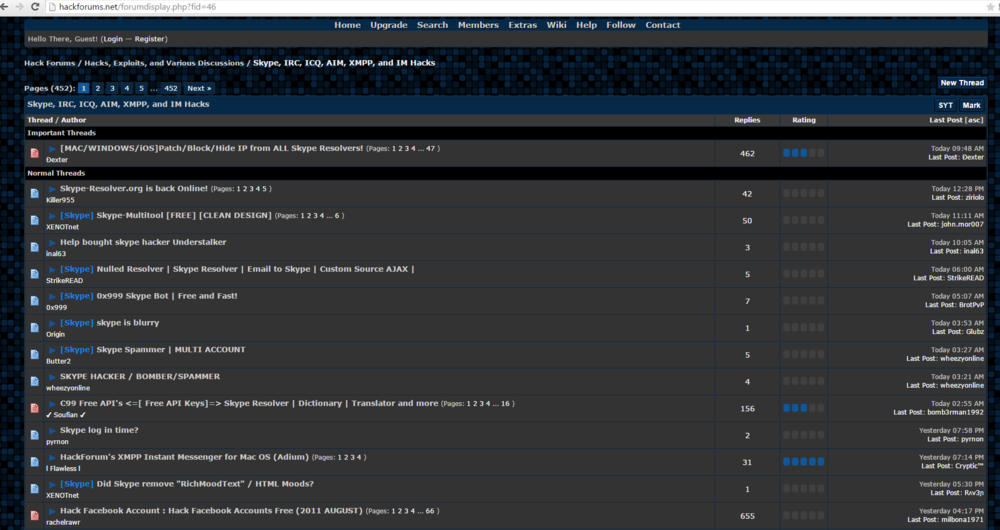The height and width of the screenshot is (530, 1000).
Task: Click the folder icon for Skype-Multitool thread
Action: point(34,220)
